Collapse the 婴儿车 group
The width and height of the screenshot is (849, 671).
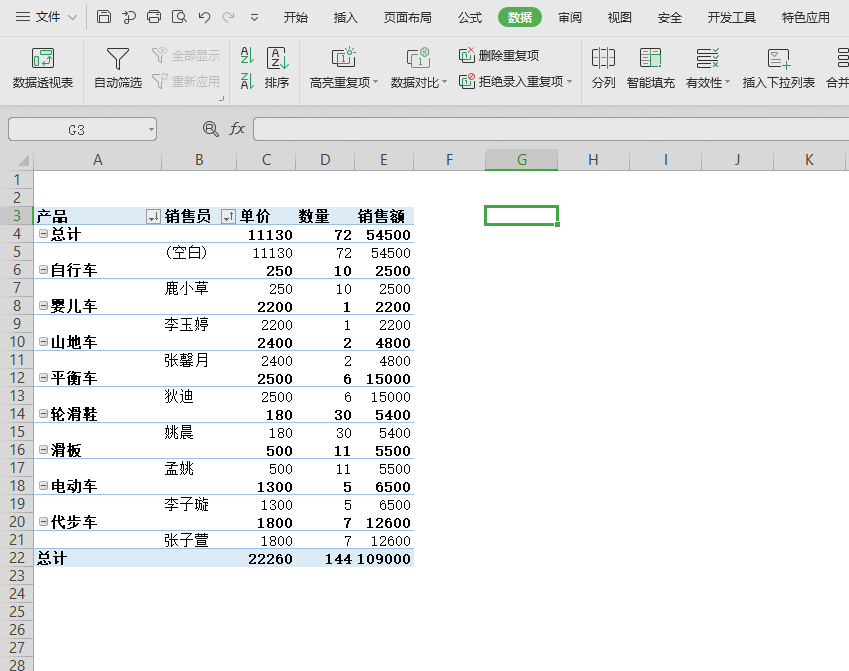(x=43, y=306)
